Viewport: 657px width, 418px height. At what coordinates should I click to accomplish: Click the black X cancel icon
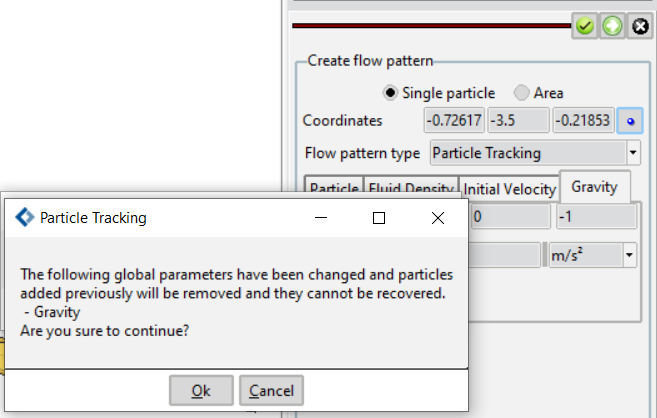(640, 26)
